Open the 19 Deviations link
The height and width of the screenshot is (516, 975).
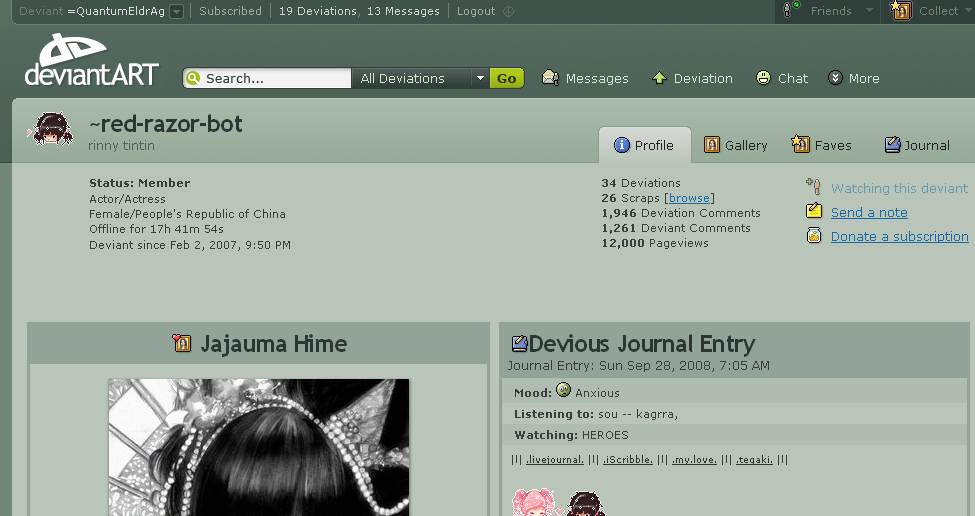coord(318,11)
